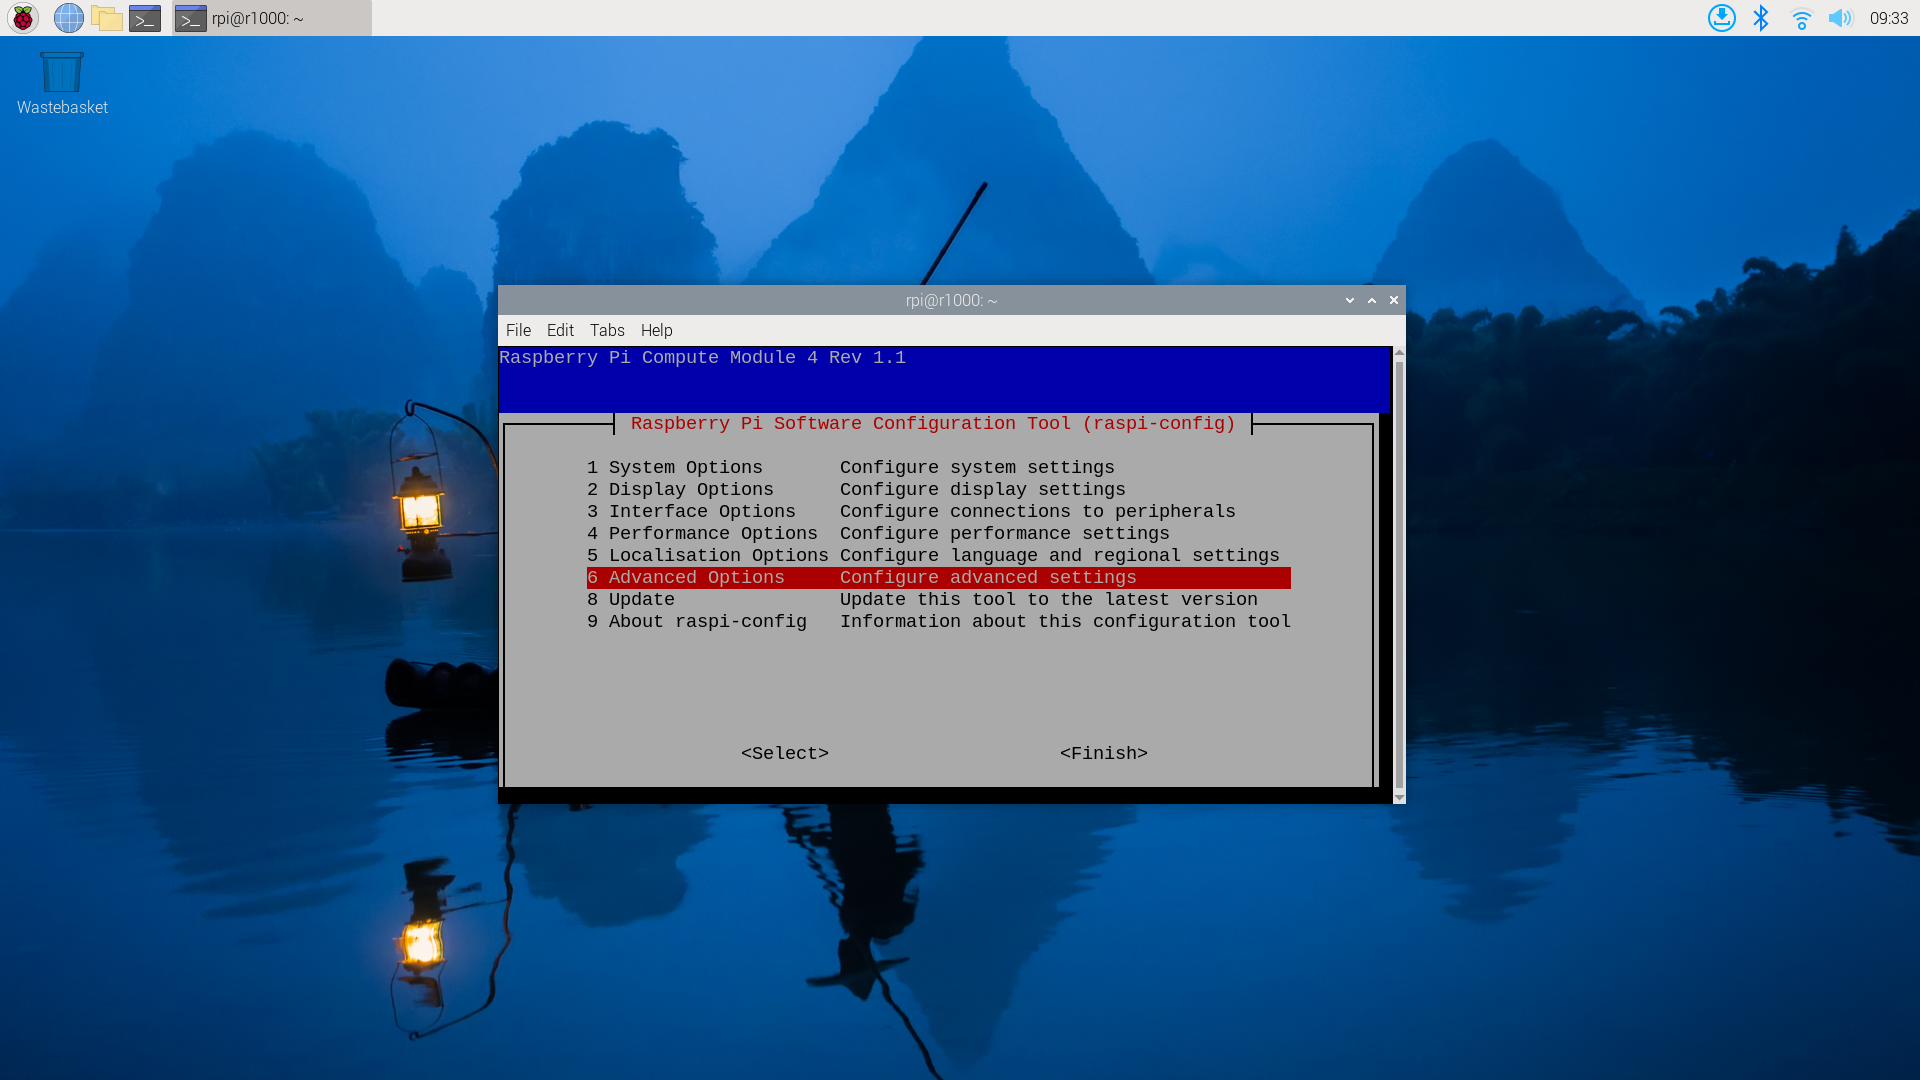Viewport: 1920px width, 1080px height.
Task: Open the volume control tray icon
Action: pyautogui.click(x=1840, y=18)
